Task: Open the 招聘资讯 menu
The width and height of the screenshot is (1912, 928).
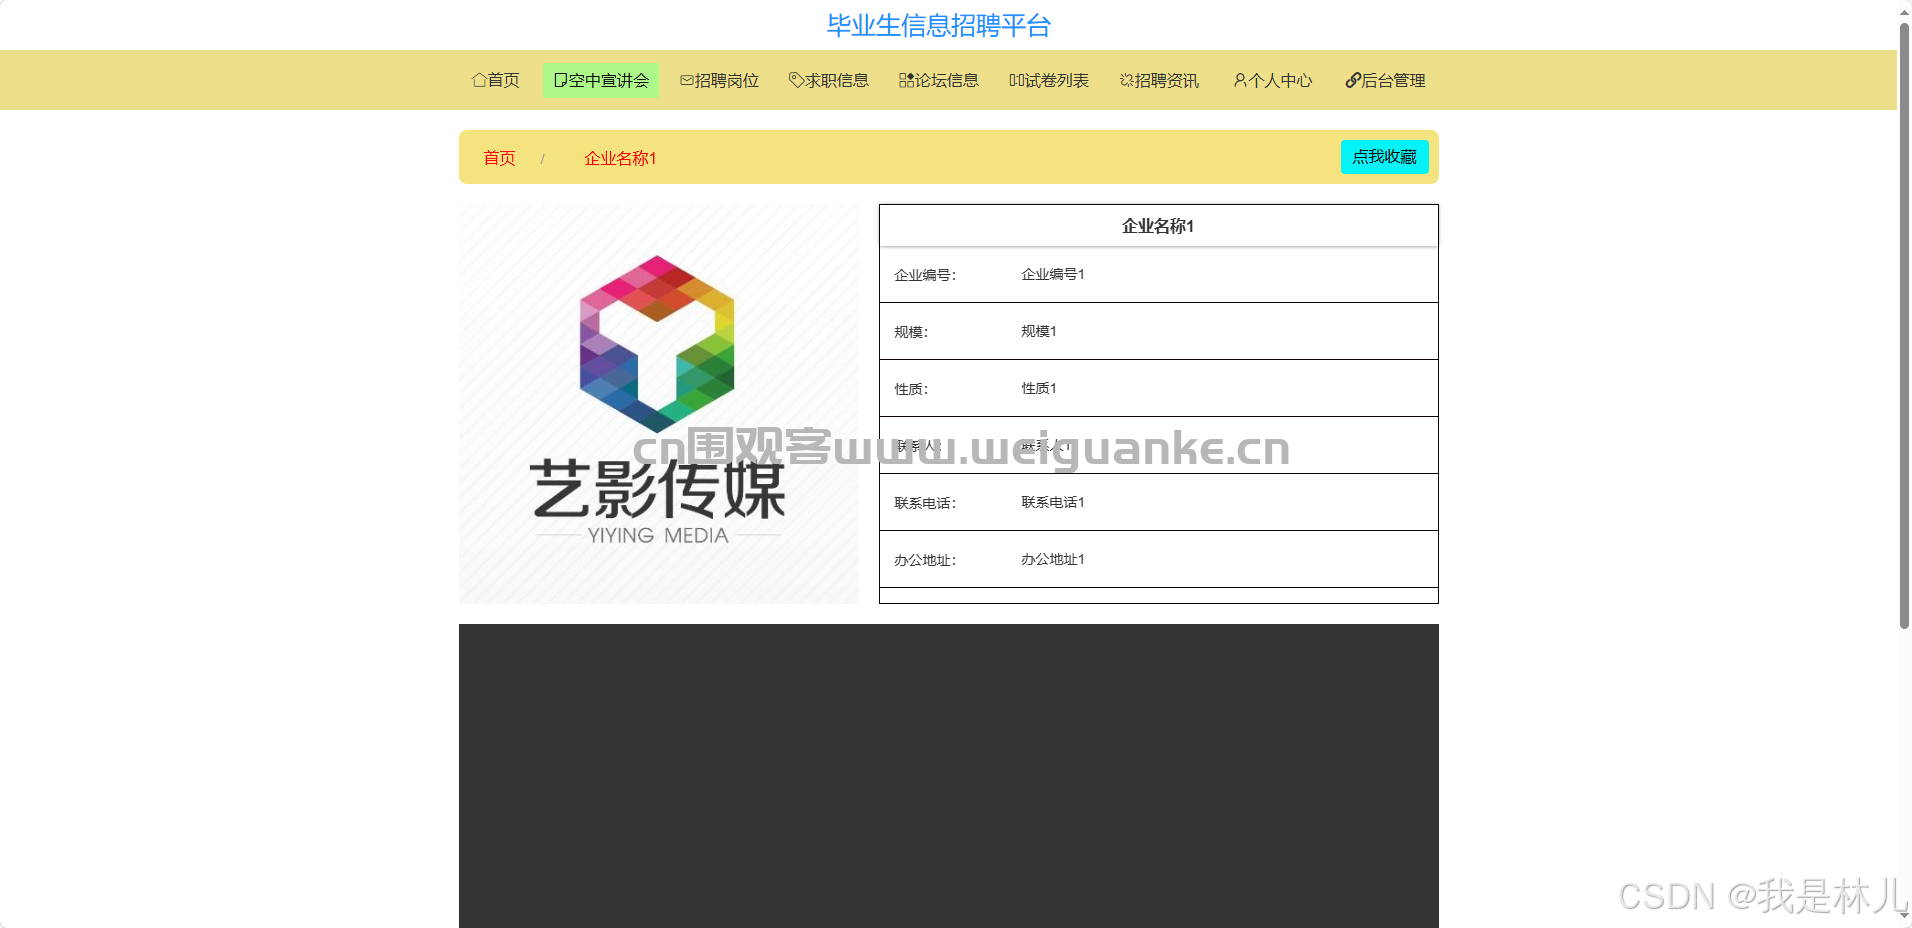Action: point(1160,80)
